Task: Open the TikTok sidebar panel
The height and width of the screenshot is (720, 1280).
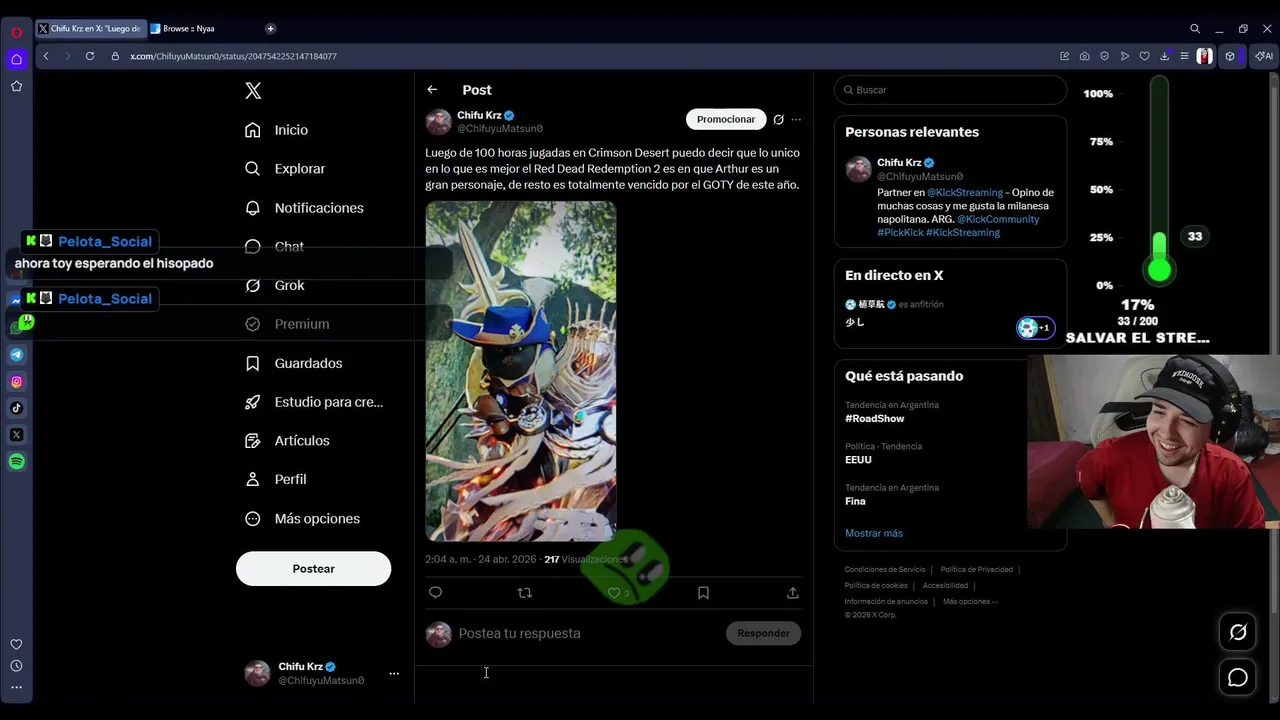Action: click(x=16, y=408)
